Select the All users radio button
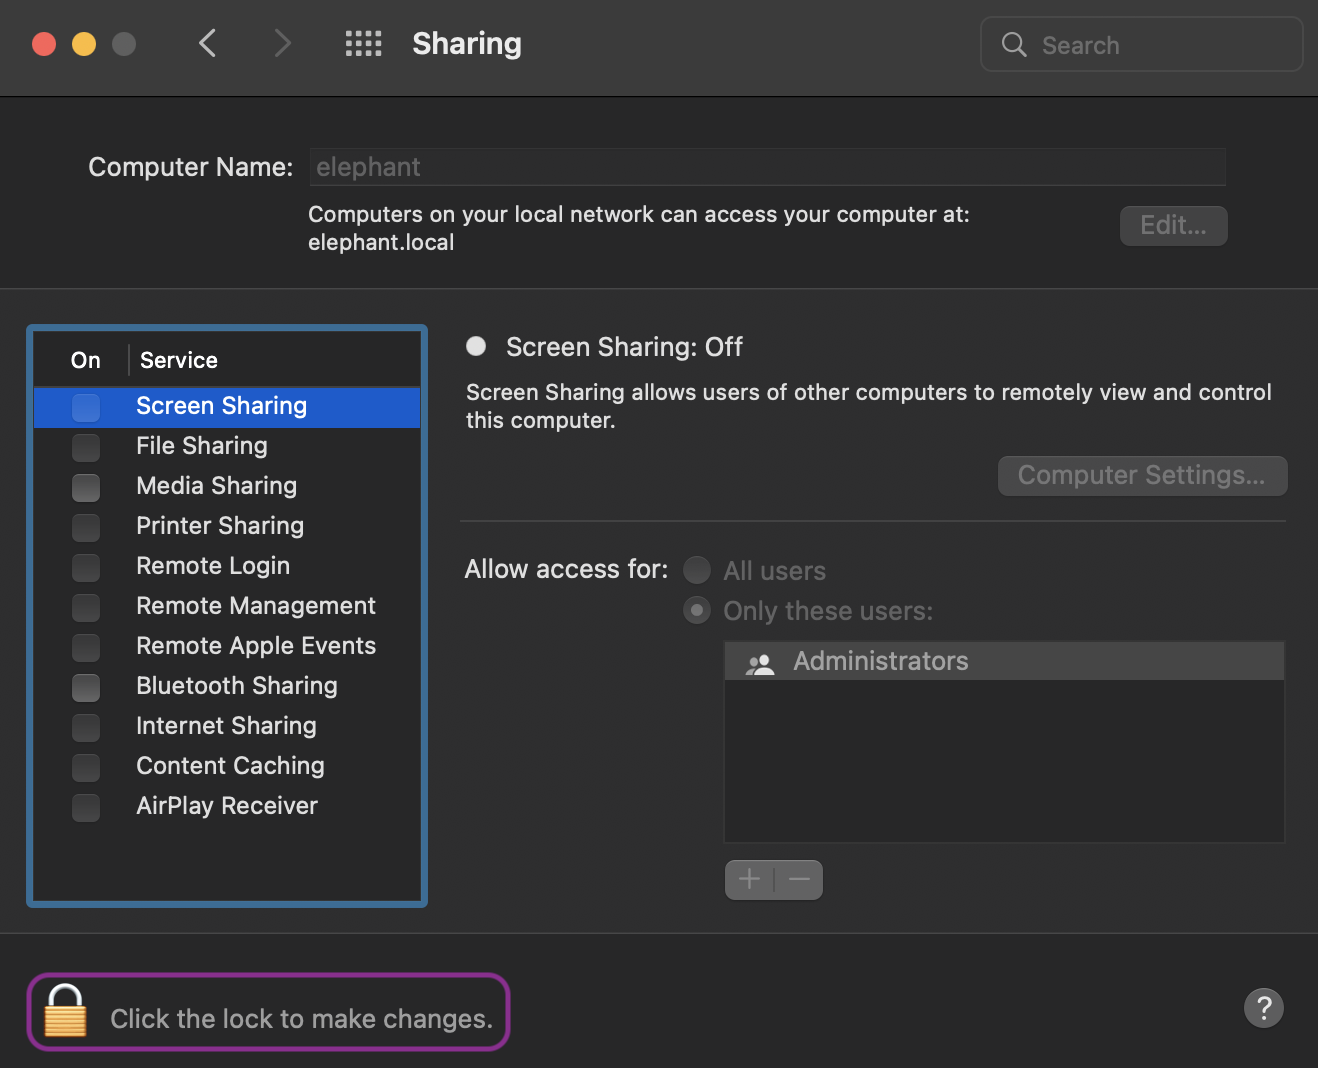The height and width of the screenshot is (1068, 1318). click(696, 569)
